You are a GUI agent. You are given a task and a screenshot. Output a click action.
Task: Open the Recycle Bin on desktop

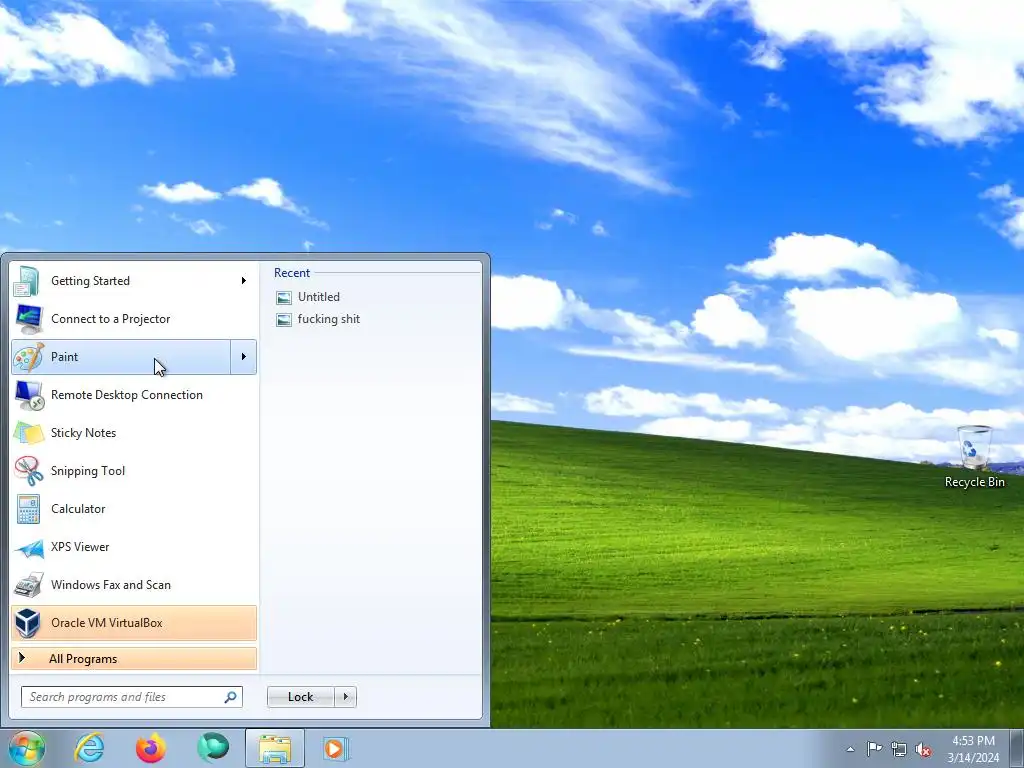[974, 456]
